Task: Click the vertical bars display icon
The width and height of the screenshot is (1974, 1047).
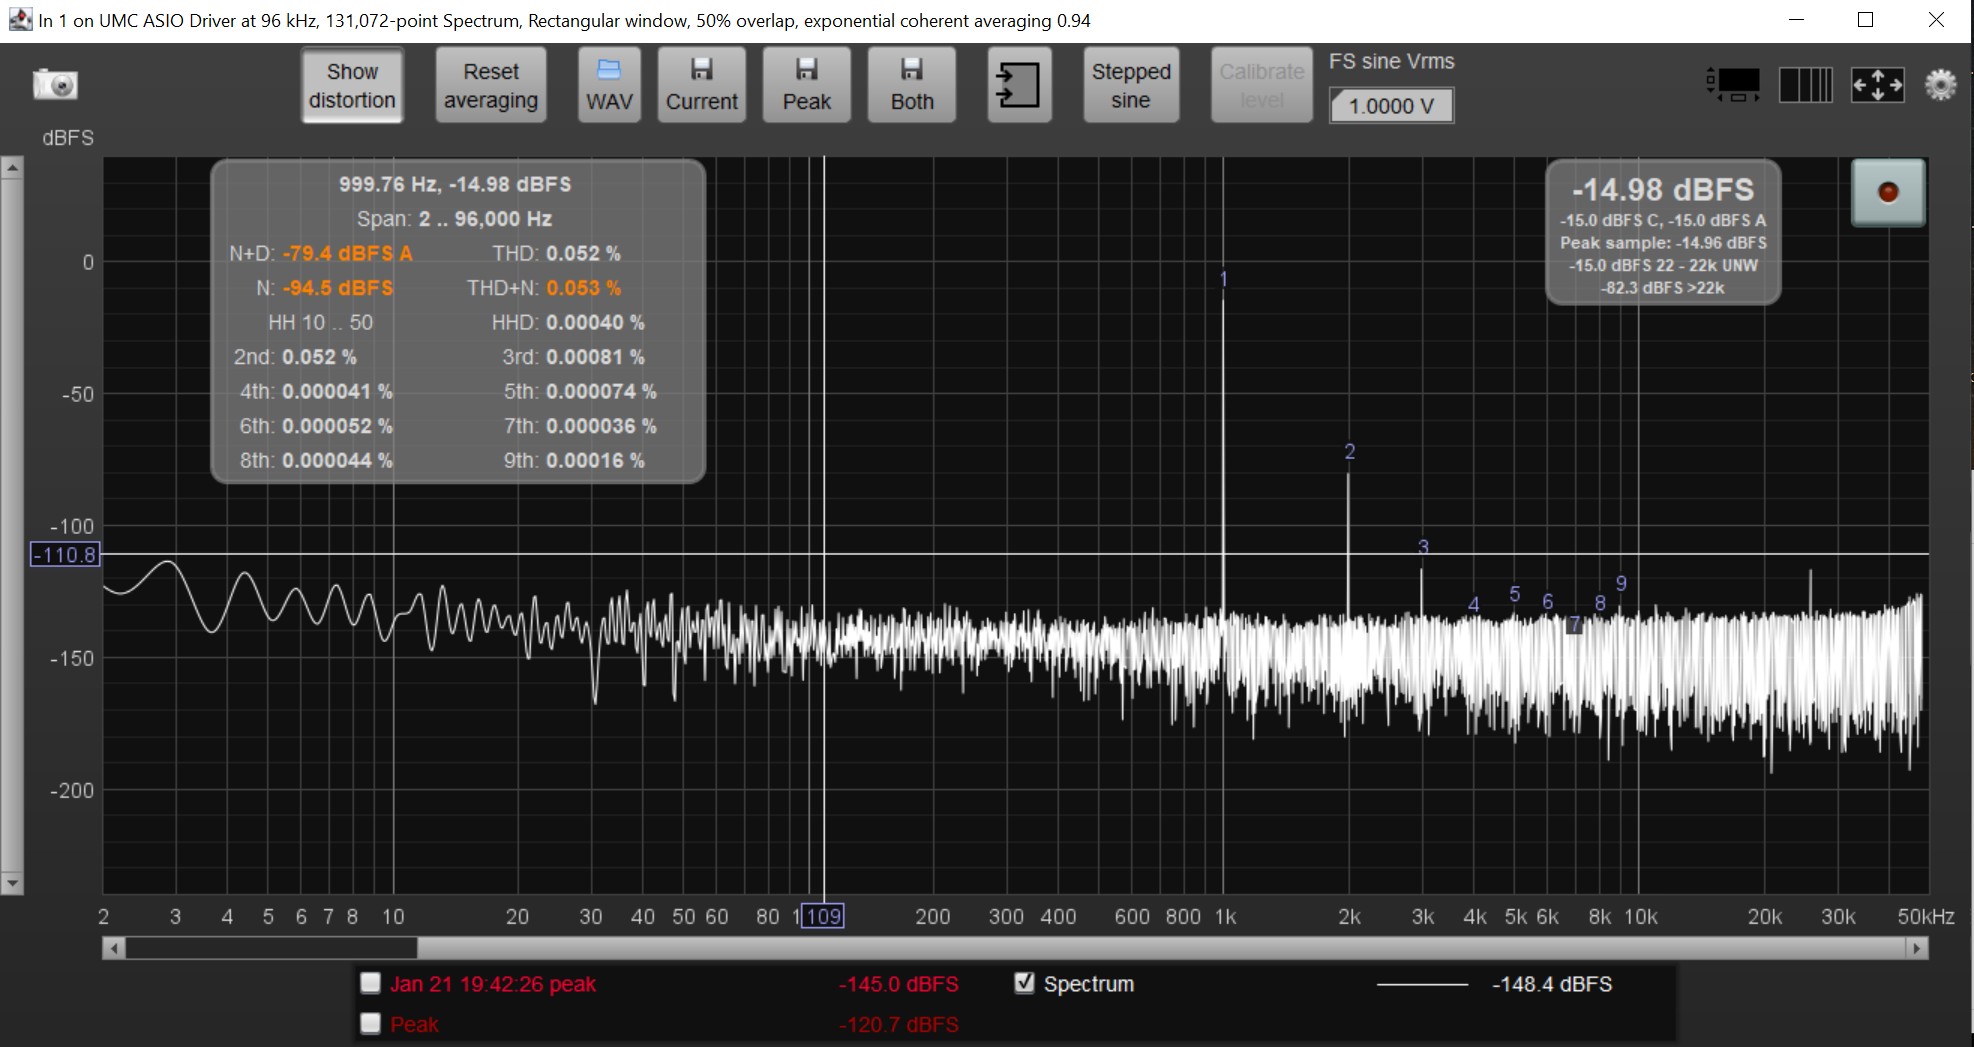Action: pos(1806,85)
